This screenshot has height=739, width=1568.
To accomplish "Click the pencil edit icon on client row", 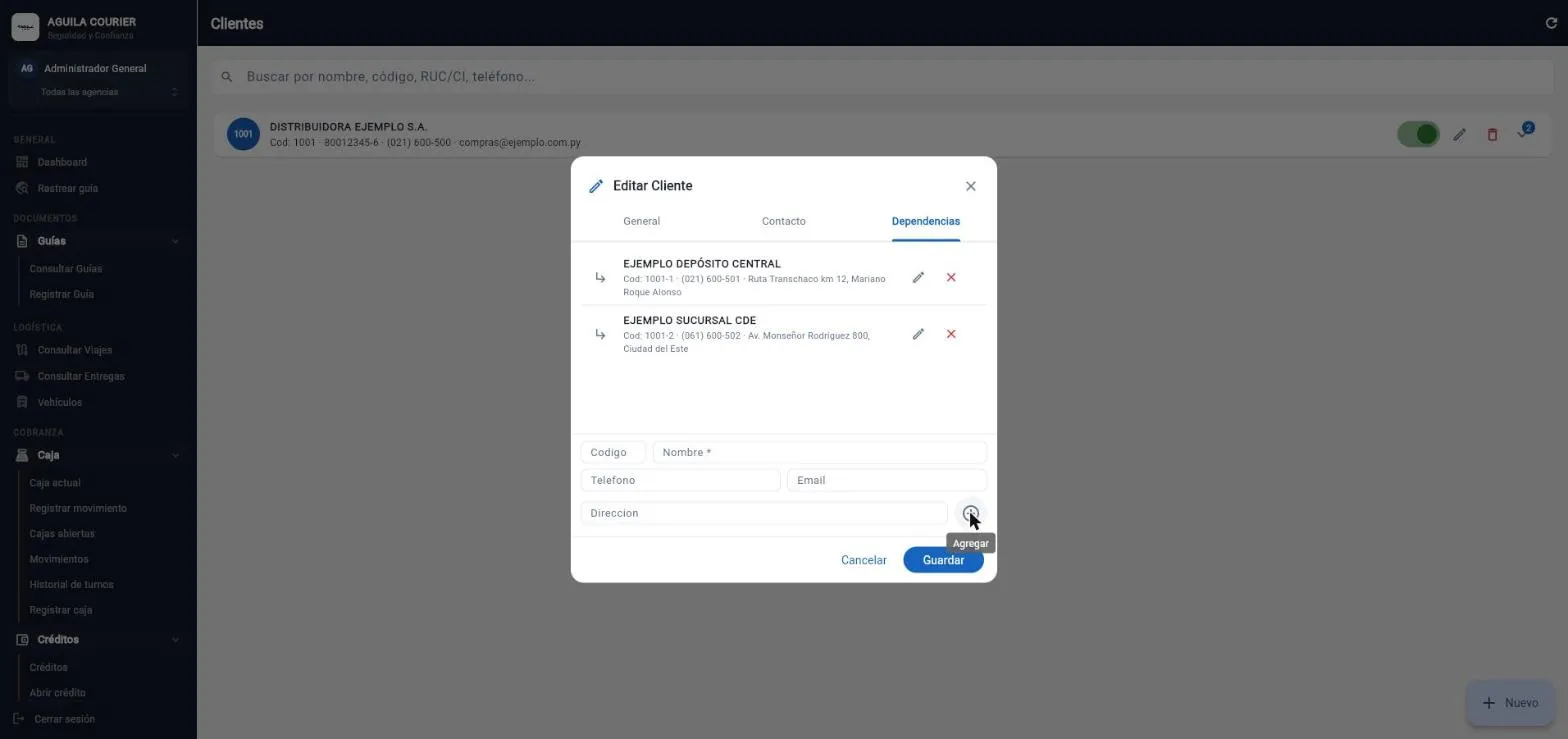I will [x=1459, y=134].
